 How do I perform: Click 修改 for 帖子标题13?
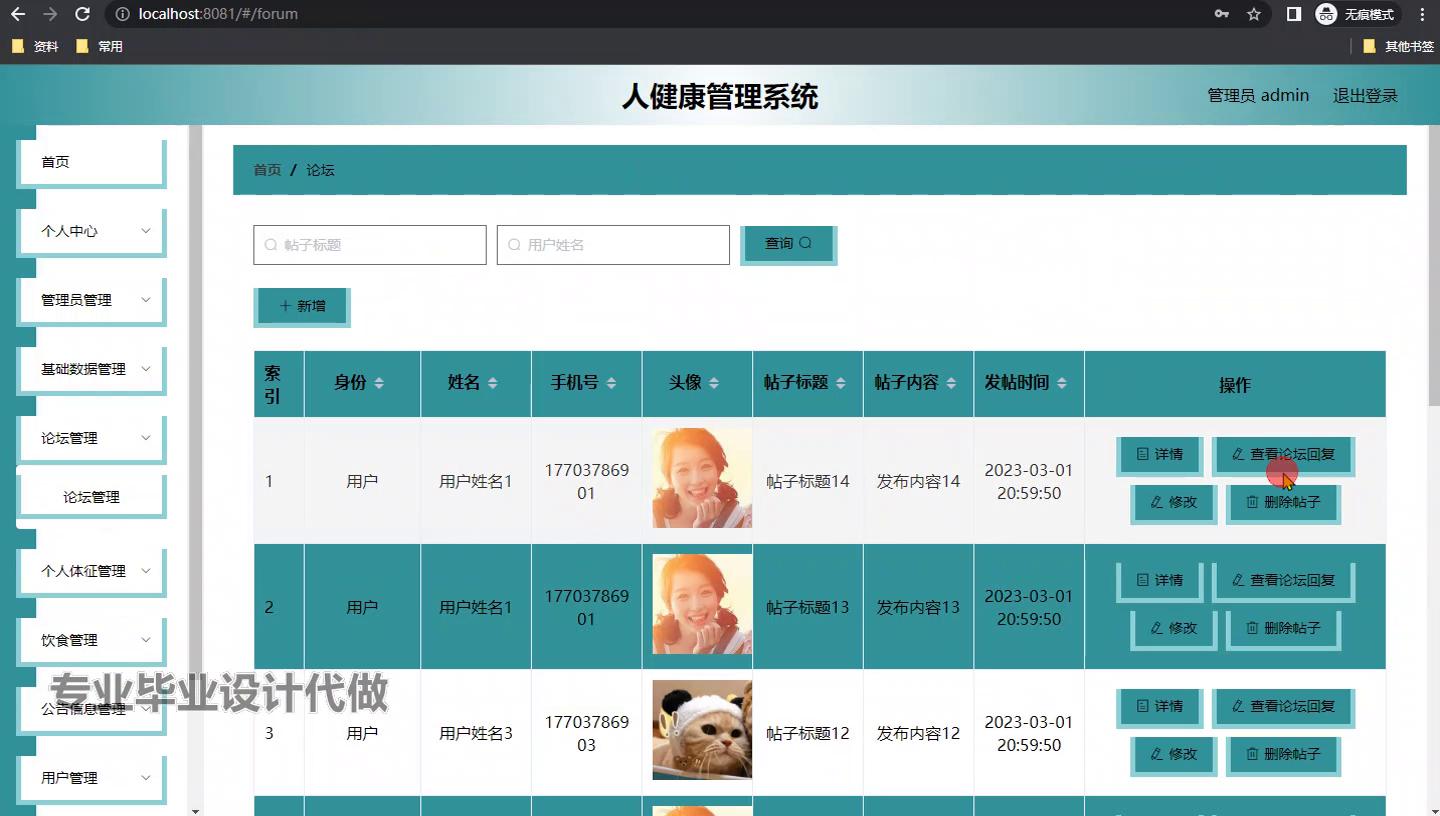1174,629
